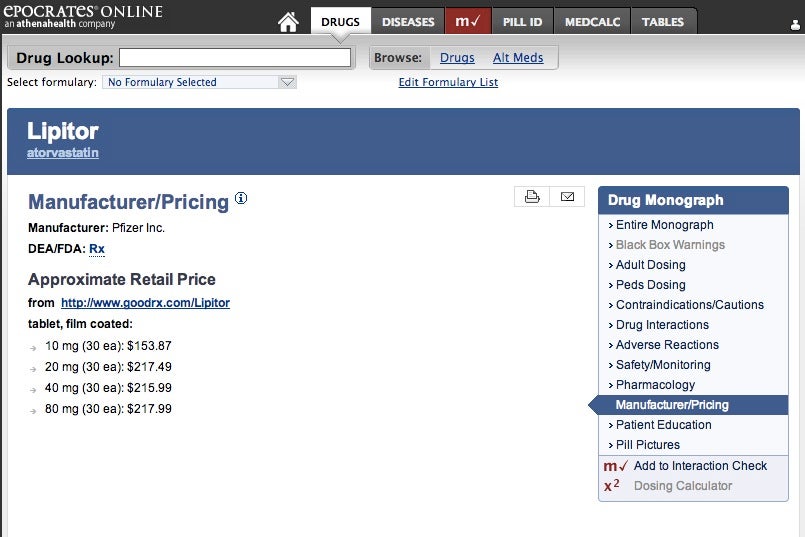This screenshot has width=805, height=537.
Task: Open Entire Monograph section
Action: (664, 225)
